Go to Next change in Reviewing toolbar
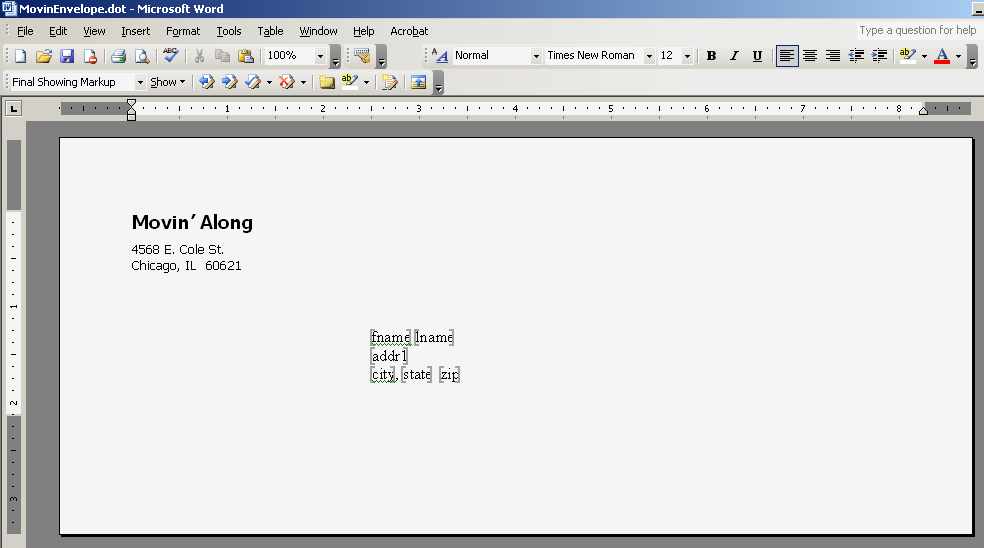 click(229, 82)
